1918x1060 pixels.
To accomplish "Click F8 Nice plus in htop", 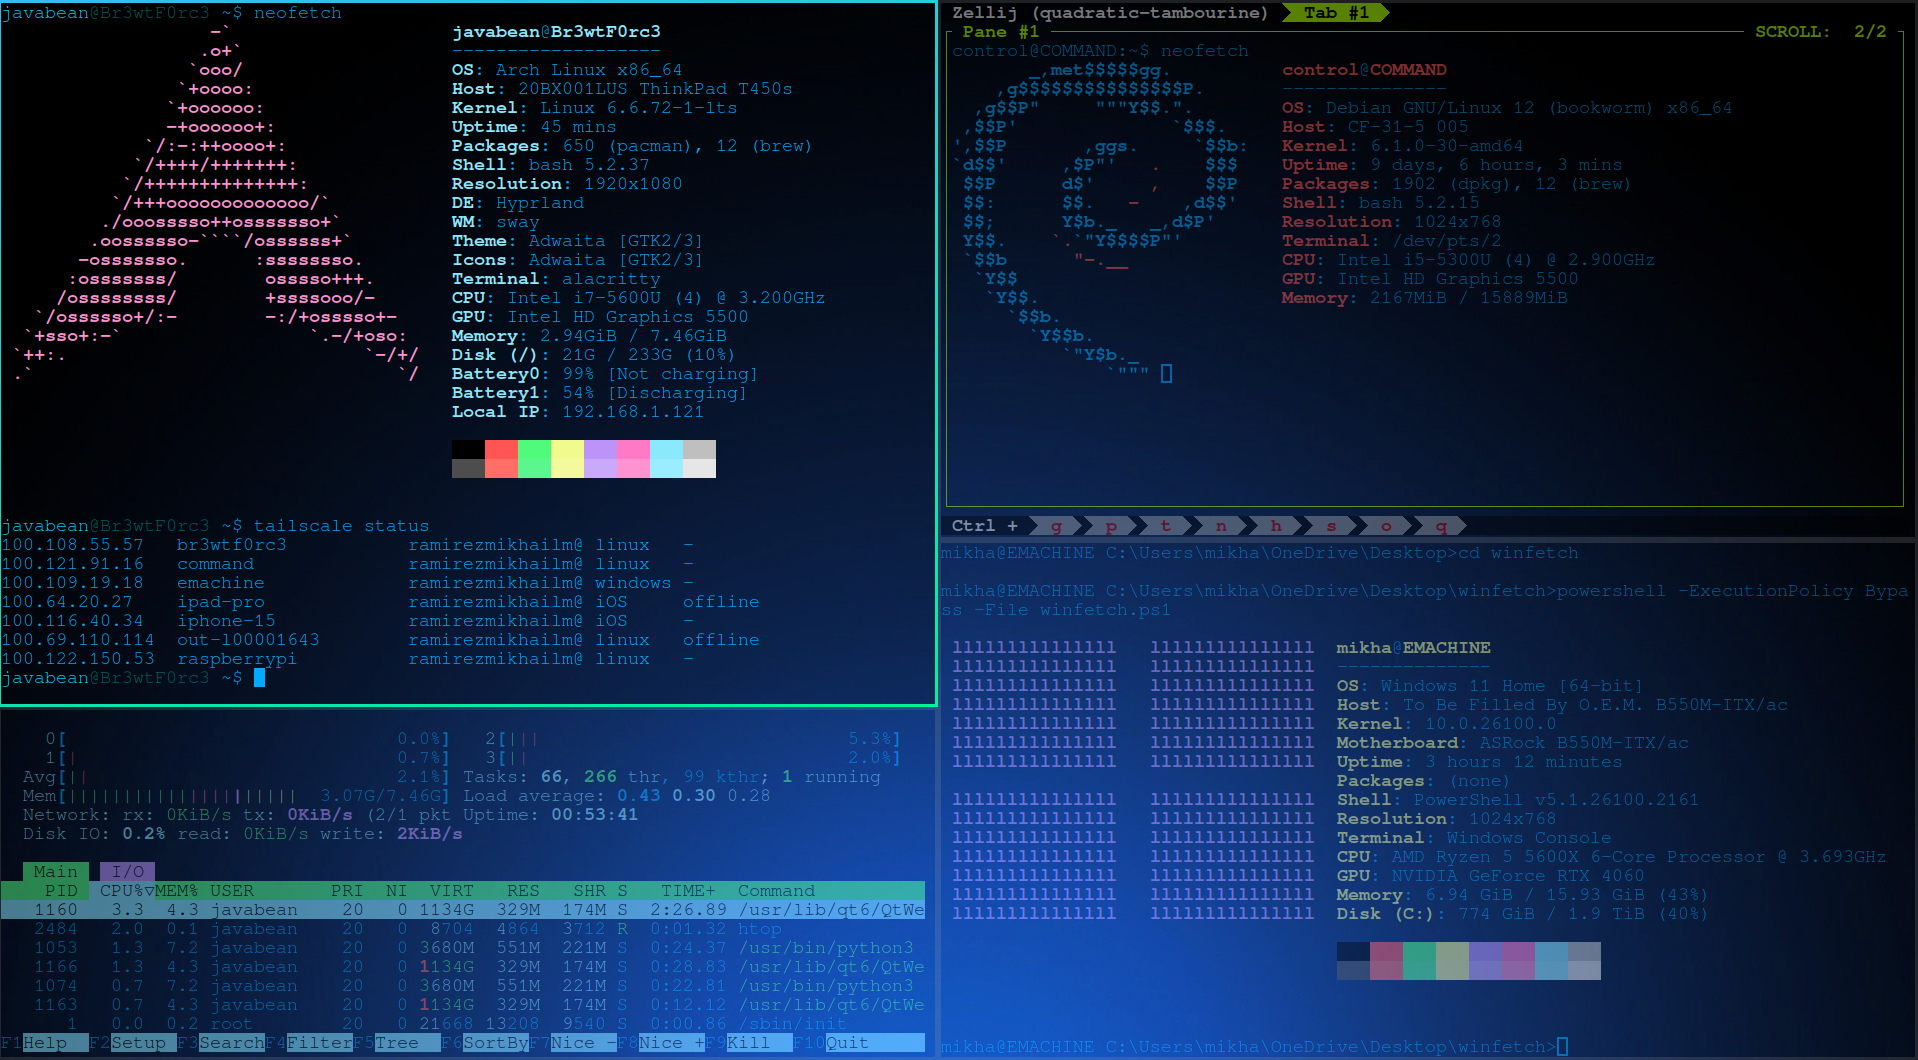I will [x=661, y=1042].
